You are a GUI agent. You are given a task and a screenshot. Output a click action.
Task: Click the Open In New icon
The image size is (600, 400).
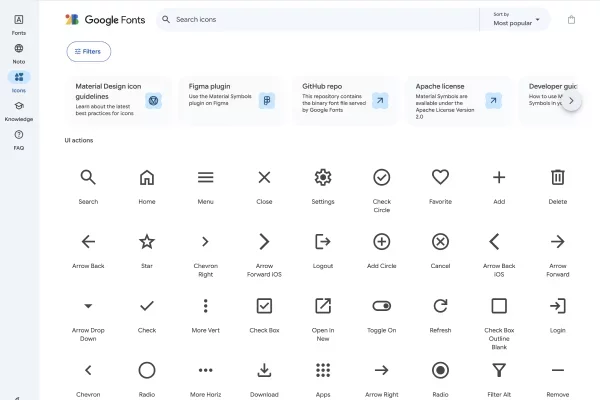pyautogui.click(x=322, y=306)
